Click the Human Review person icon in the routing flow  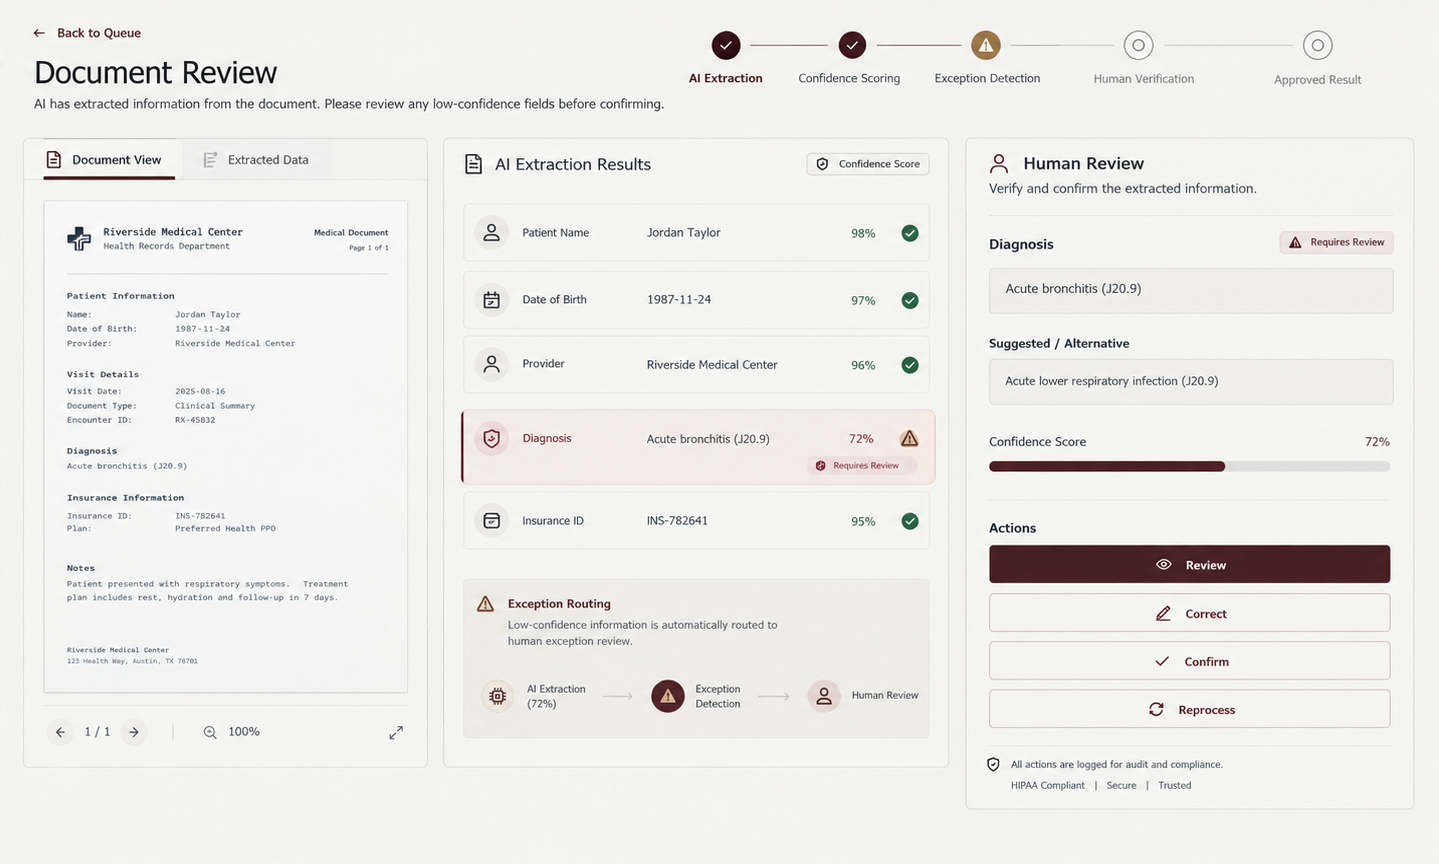[x=824, y=696]
